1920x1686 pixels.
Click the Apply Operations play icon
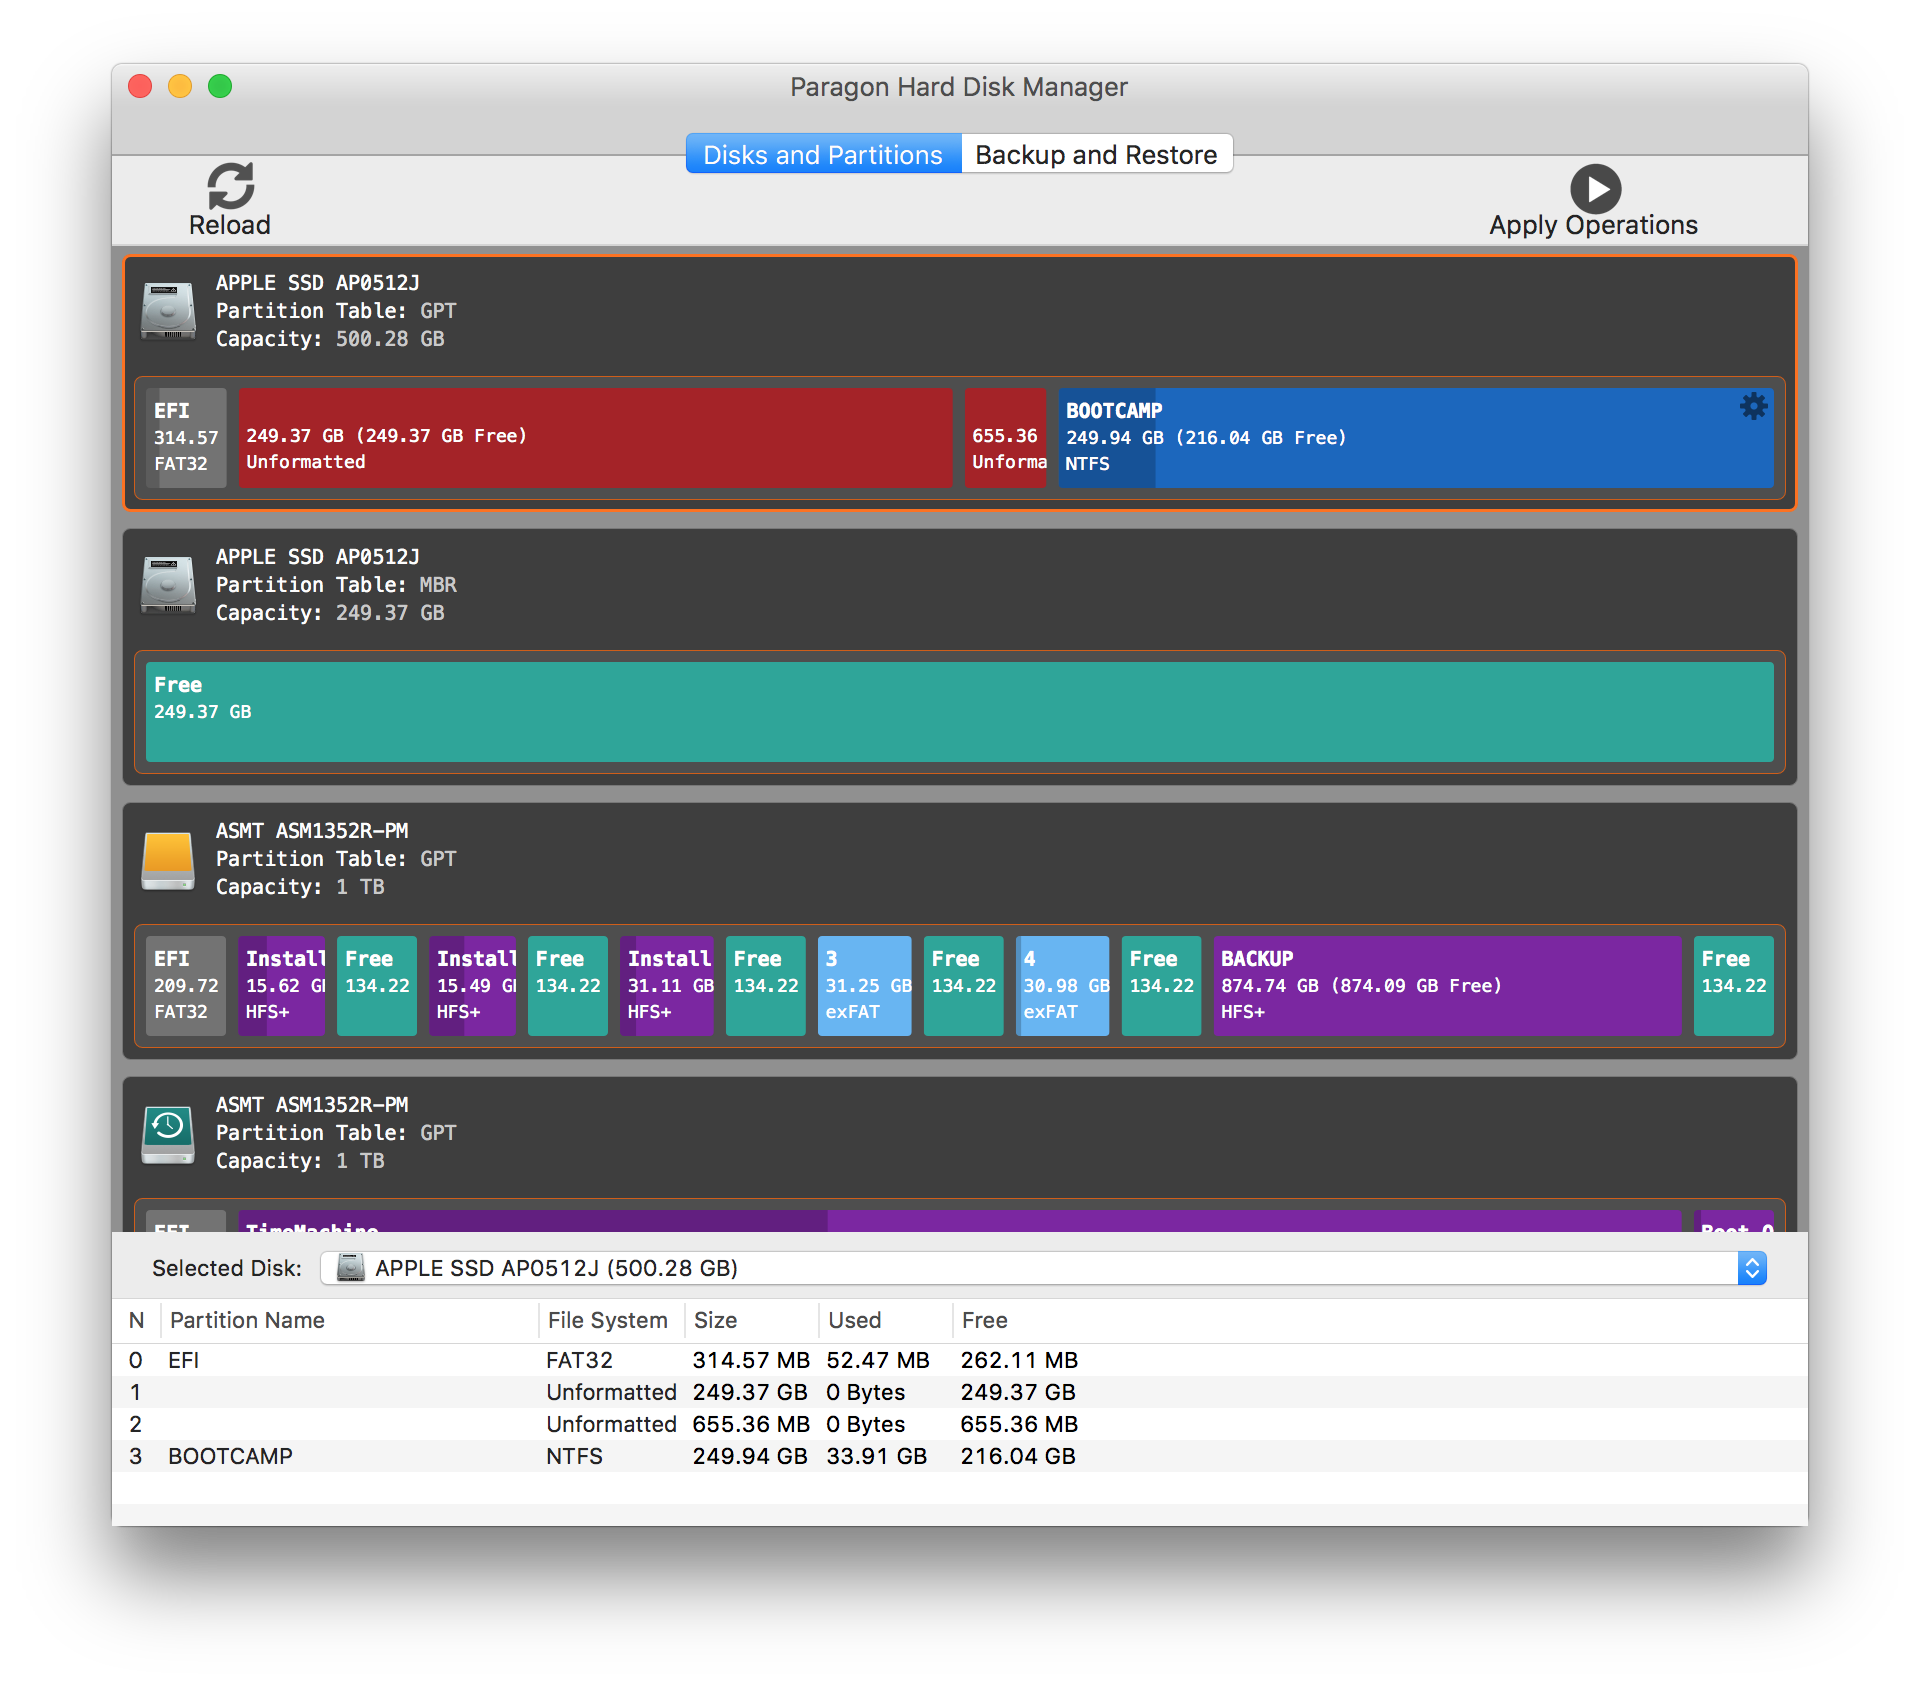pyautogui.click(x=1595, y=188)
